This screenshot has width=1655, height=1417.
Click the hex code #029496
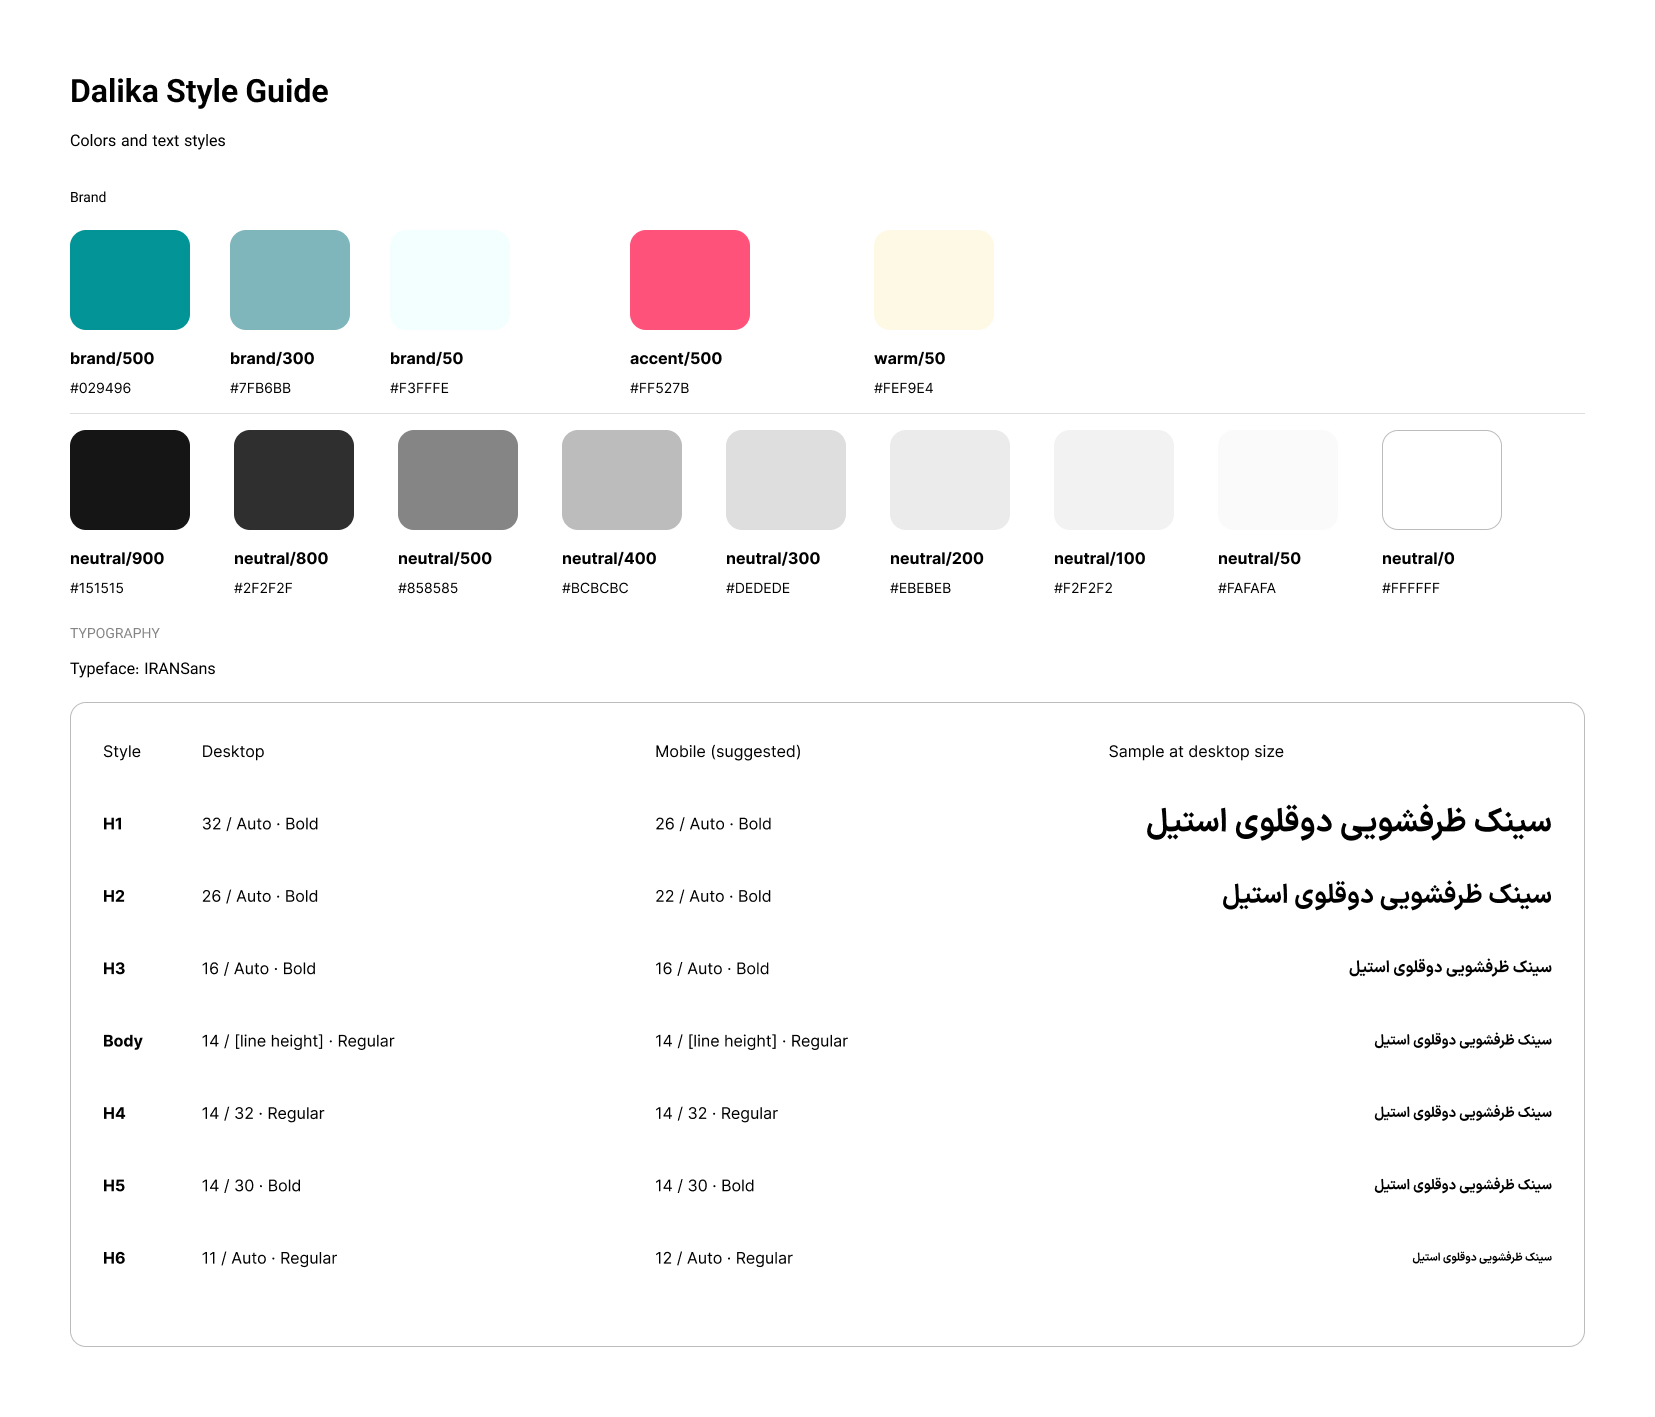pyautogui.click(x=100, y=388)
